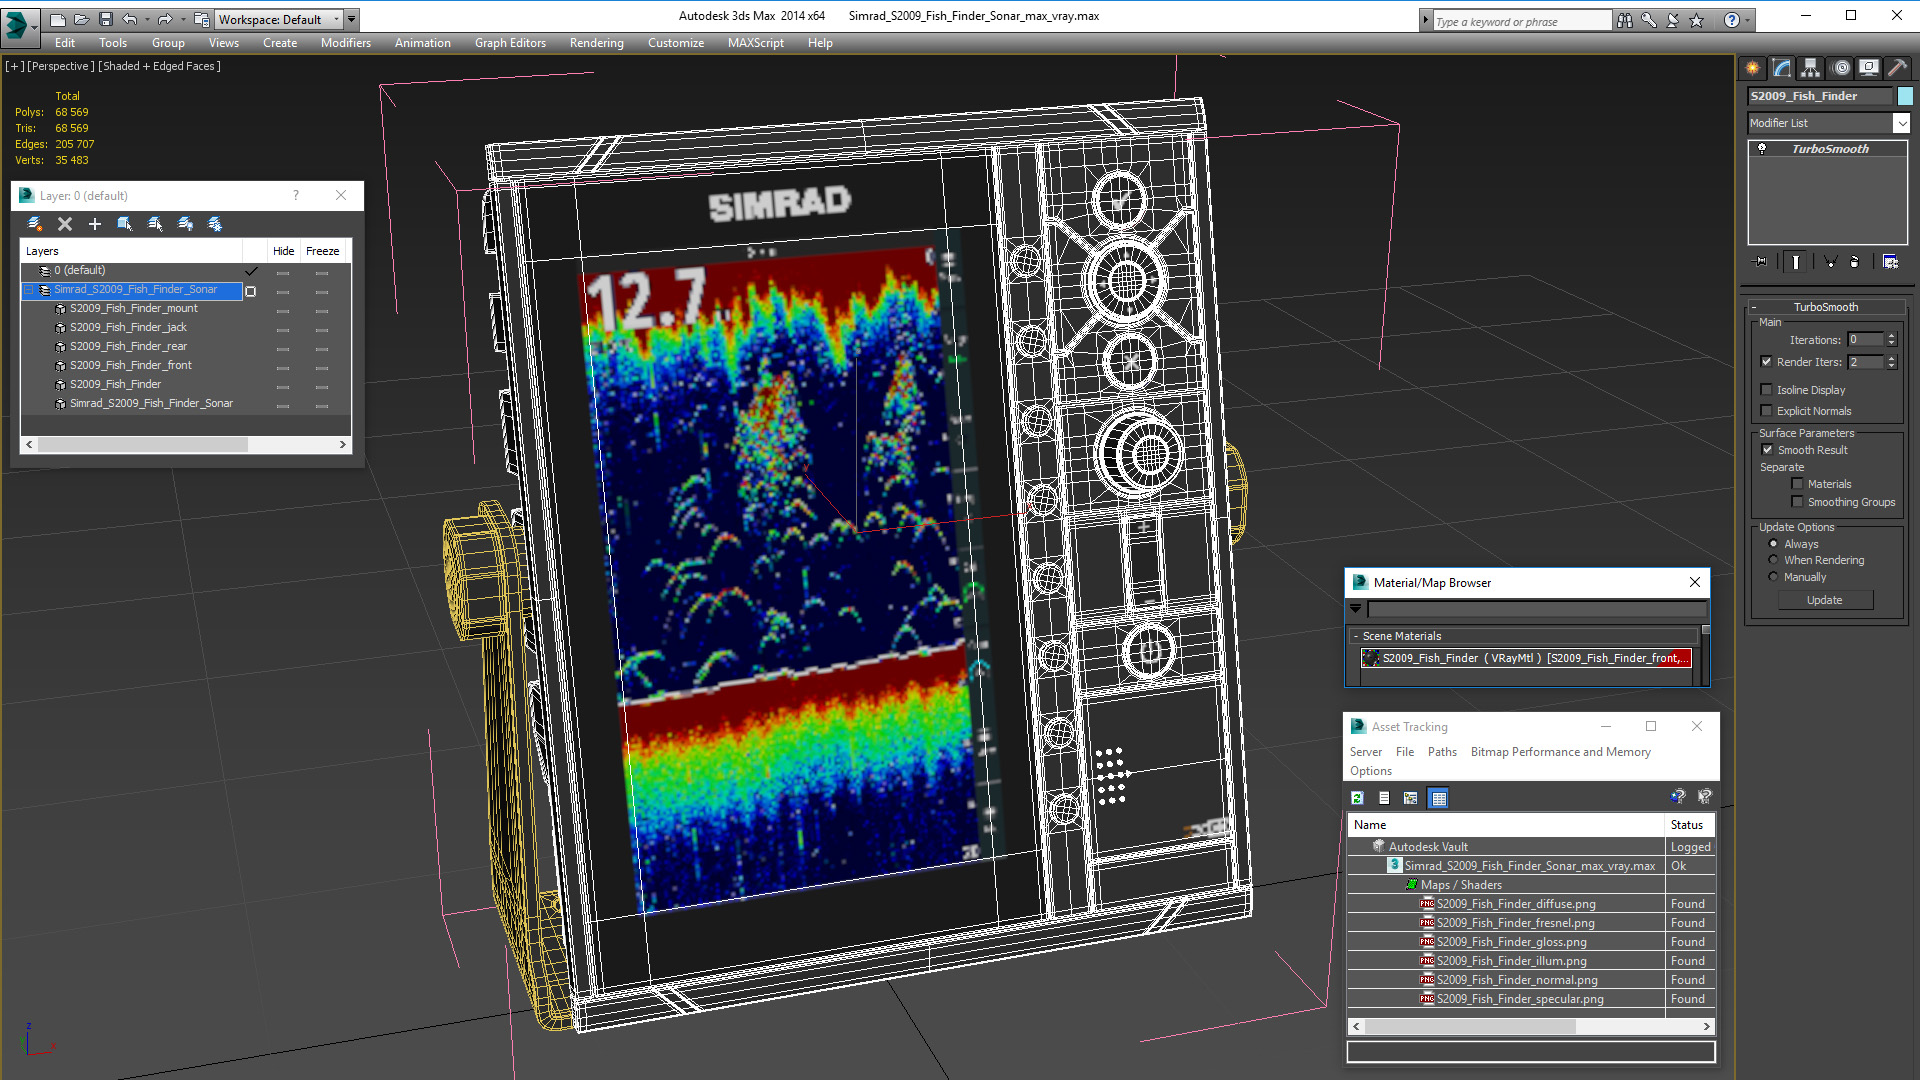Screen dimensions: 1920x1080
Task: Click Remove Modifier trash icon
Action: pyautogui.click(x=1855, y=262)
